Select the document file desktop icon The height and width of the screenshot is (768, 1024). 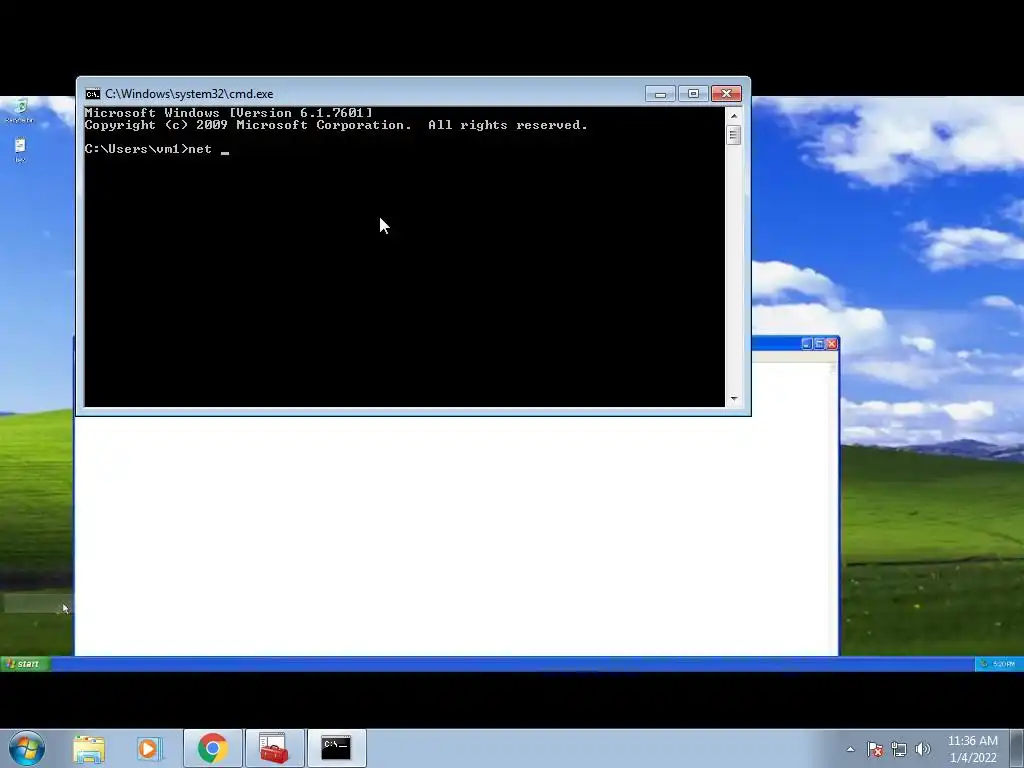20,150
